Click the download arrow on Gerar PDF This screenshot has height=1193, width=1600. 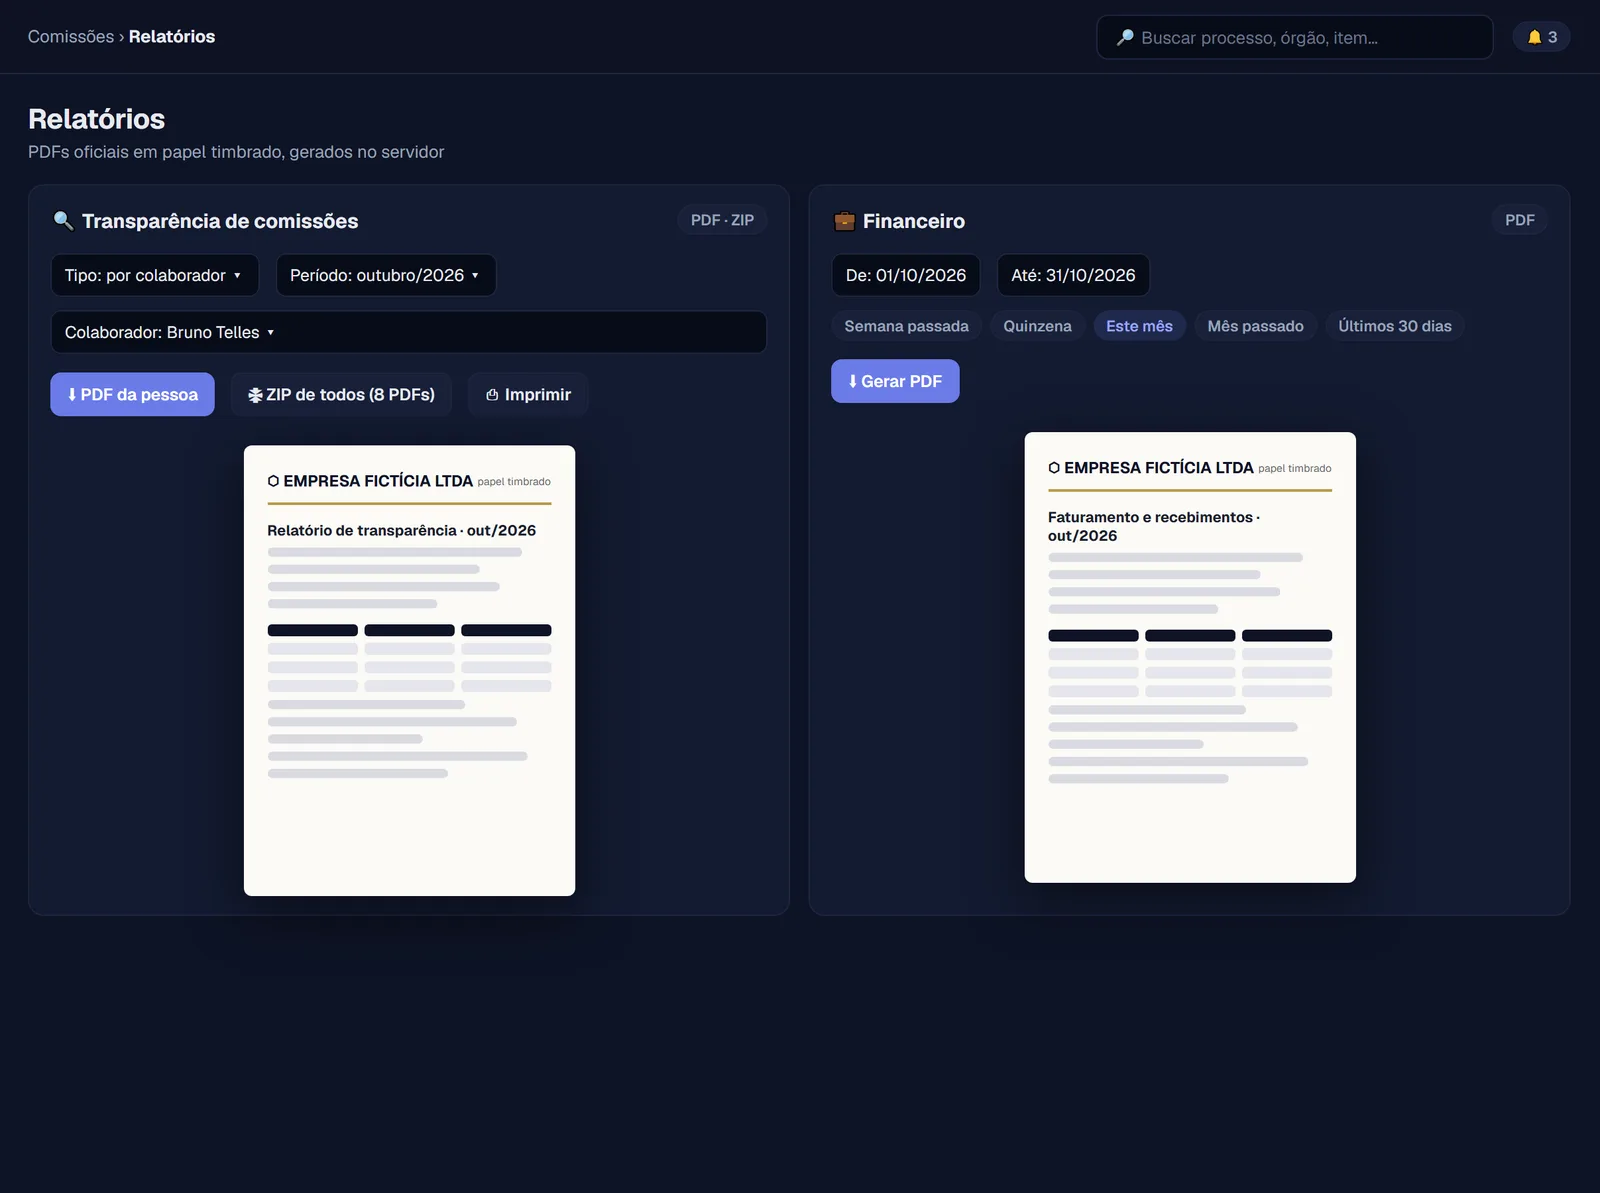pyautogui.click(x=853, y=381)
